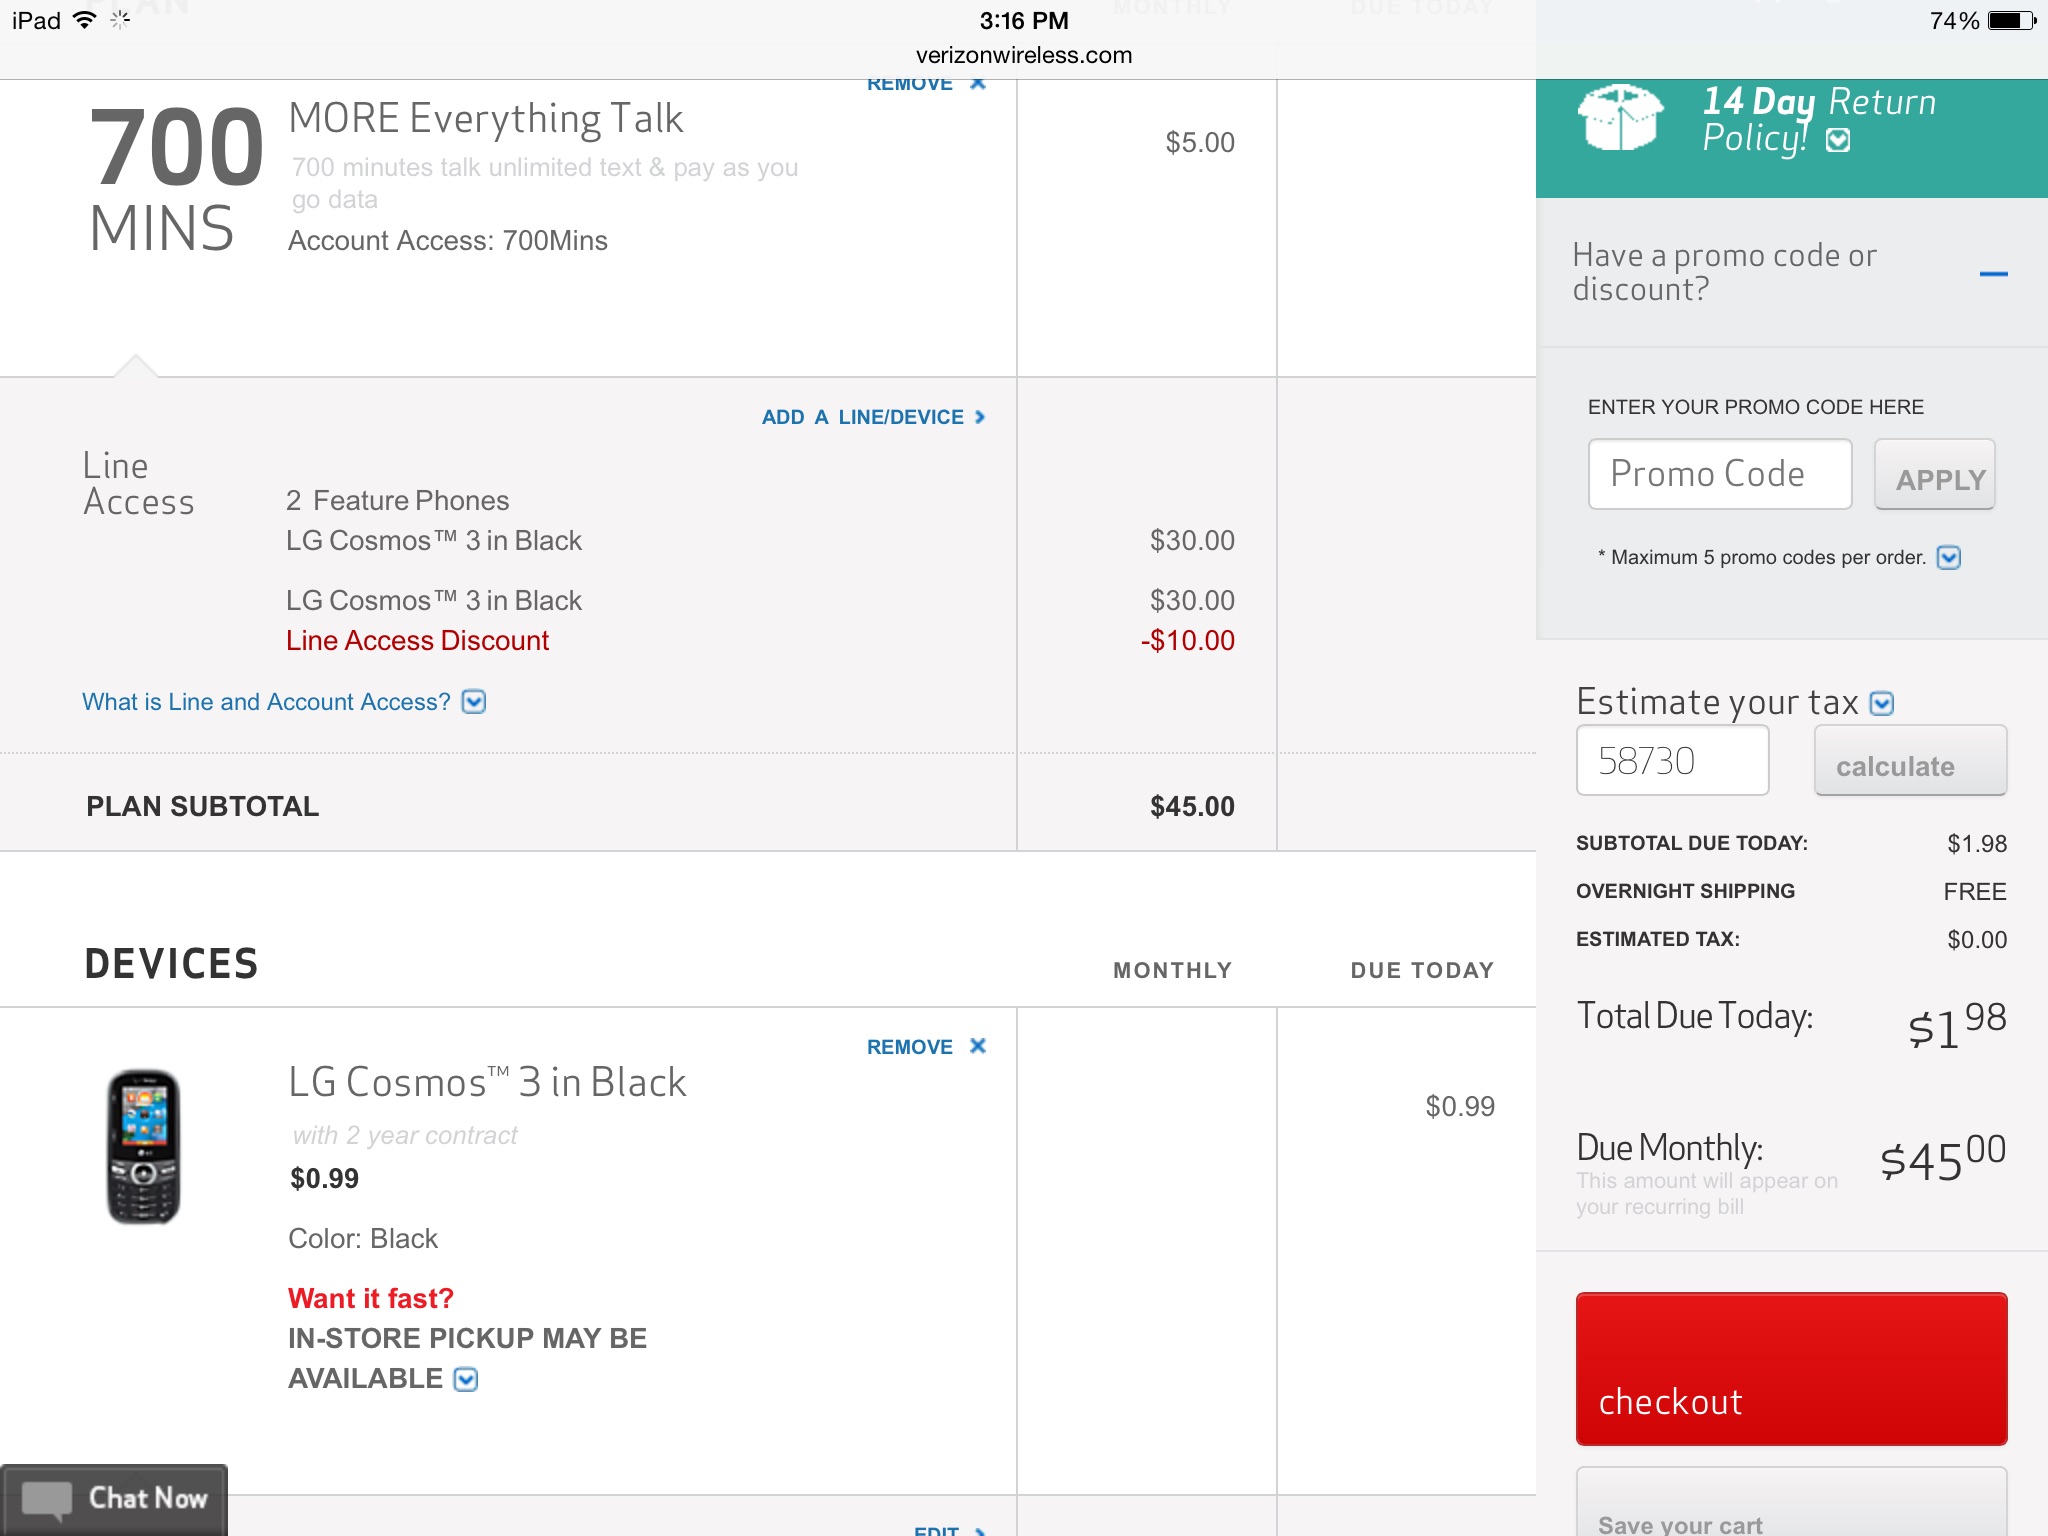Expand the Line and Account Access info arrow
Image resolution: width=2048 pixels, height=1536 pixels.
click(474, 702)
